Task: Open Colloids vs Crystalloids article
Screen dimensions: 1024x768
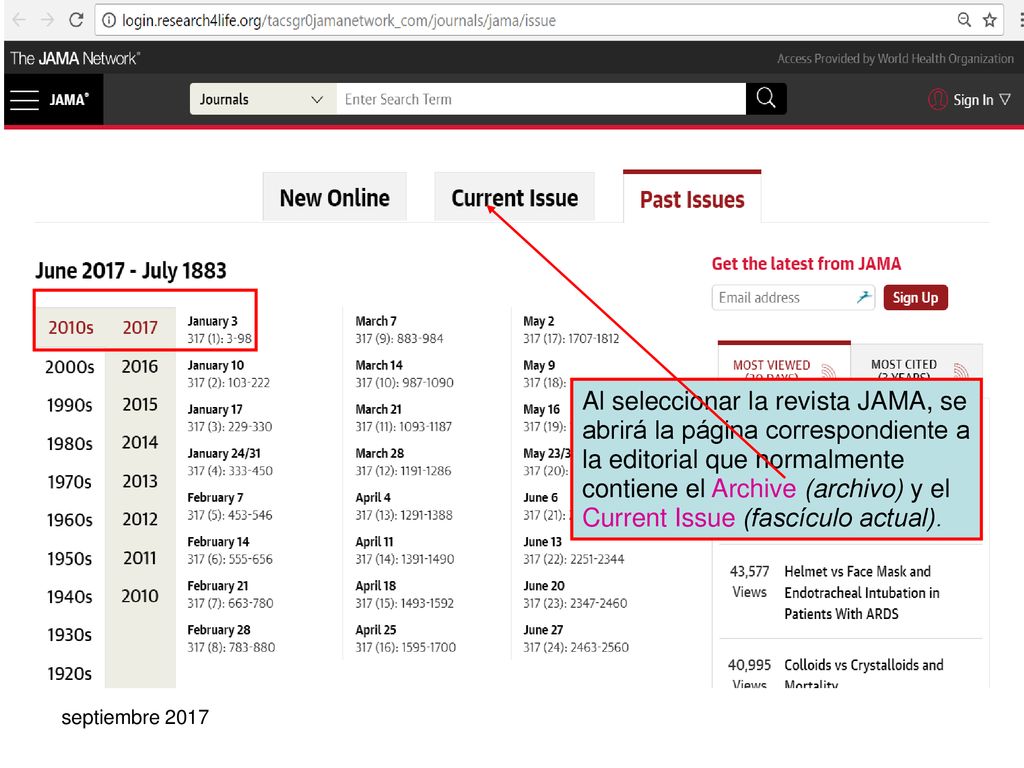Action: [x=863, y=673]
